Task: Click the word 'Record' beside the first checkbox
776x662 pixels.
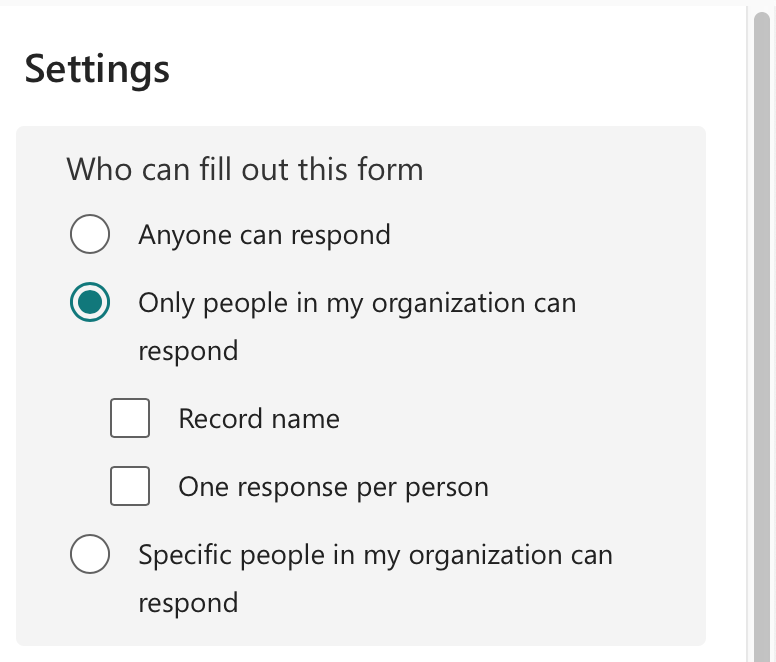Action: click(214, 418)
